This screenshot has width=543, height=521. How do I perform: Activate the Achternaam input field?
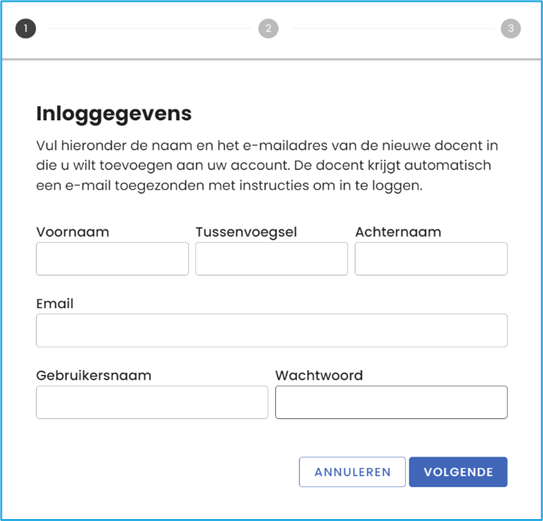431,259
